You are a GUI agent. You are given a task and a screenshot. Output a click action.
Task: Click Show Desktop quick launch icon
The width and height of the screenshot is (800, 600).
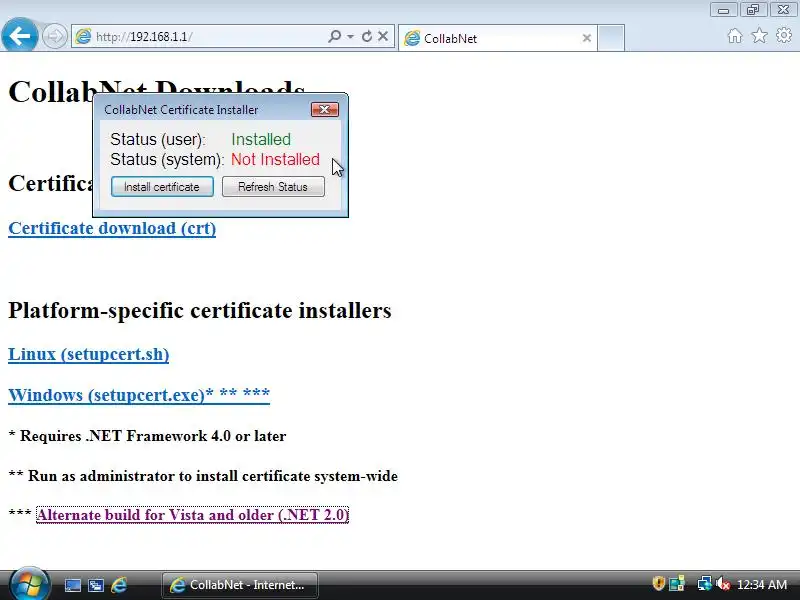(72, 585)
